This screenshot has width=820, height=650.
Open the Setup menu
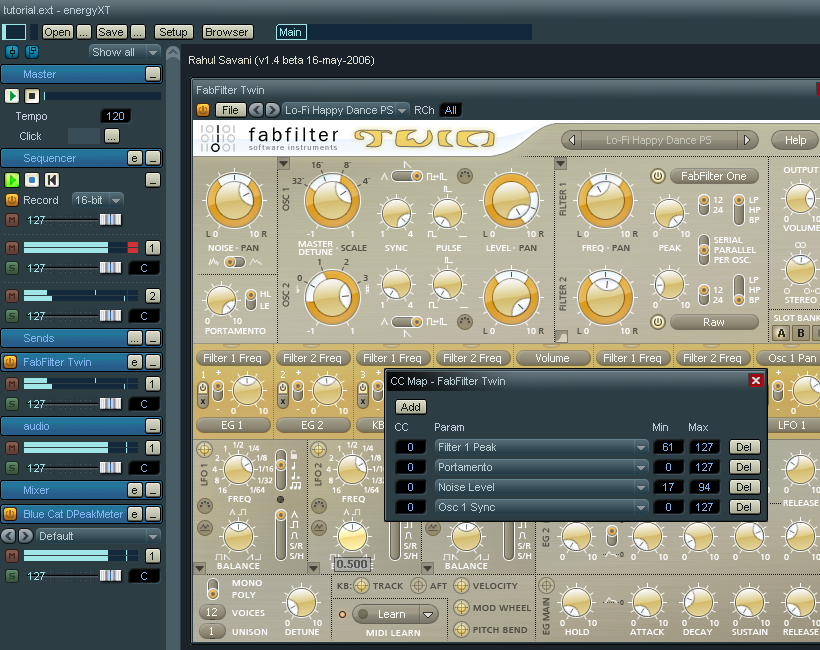[x=173, y=32]
